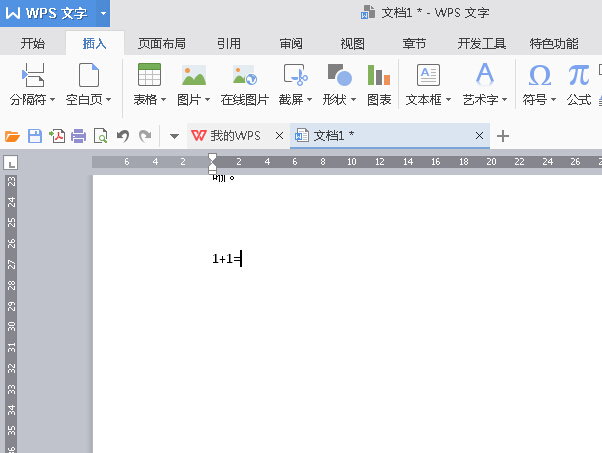This screenshot has width=602, height=453.
Task: Open the WPS 文字 application menu arrow
Action: click(103, 13)
